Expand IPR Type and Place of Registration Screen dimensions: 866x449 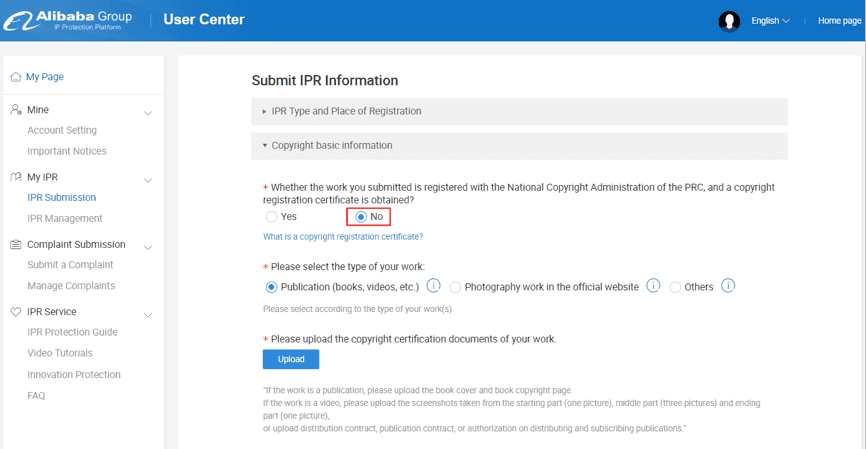pyautogui.click(x=346, y=111)
